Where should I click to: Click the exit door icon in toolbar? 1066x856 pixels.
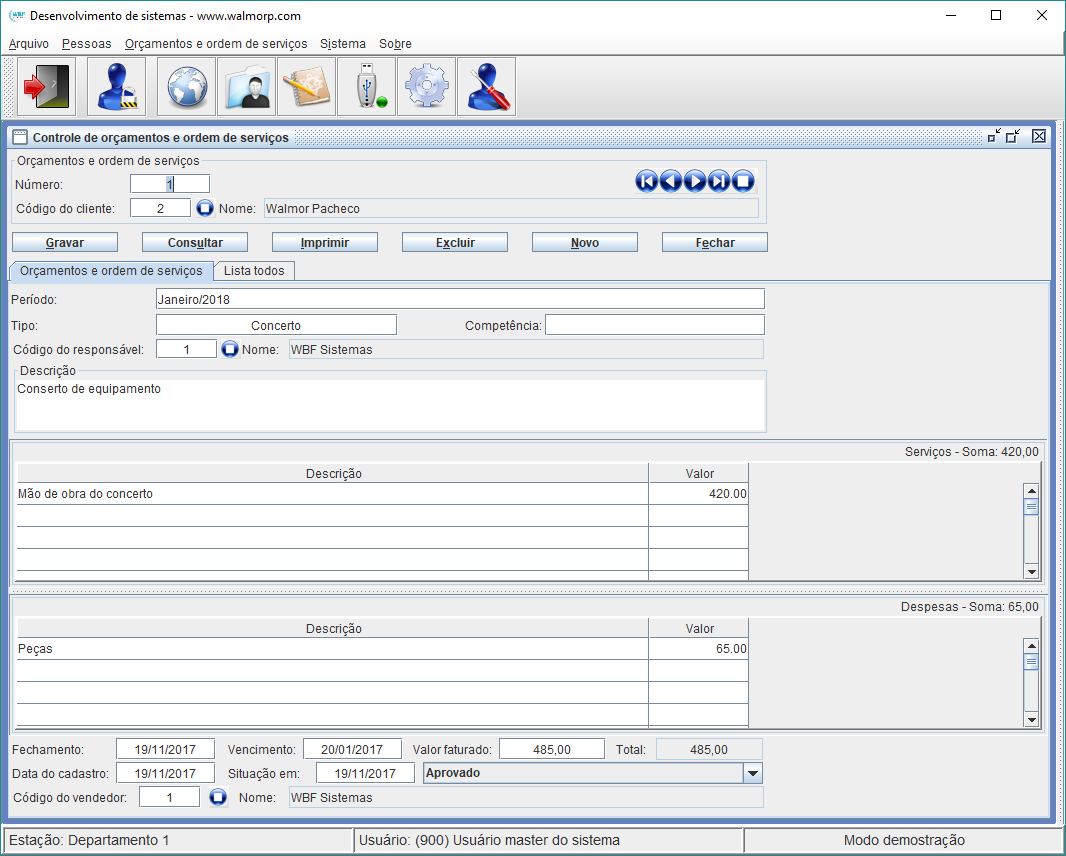[x=46, y=87]
